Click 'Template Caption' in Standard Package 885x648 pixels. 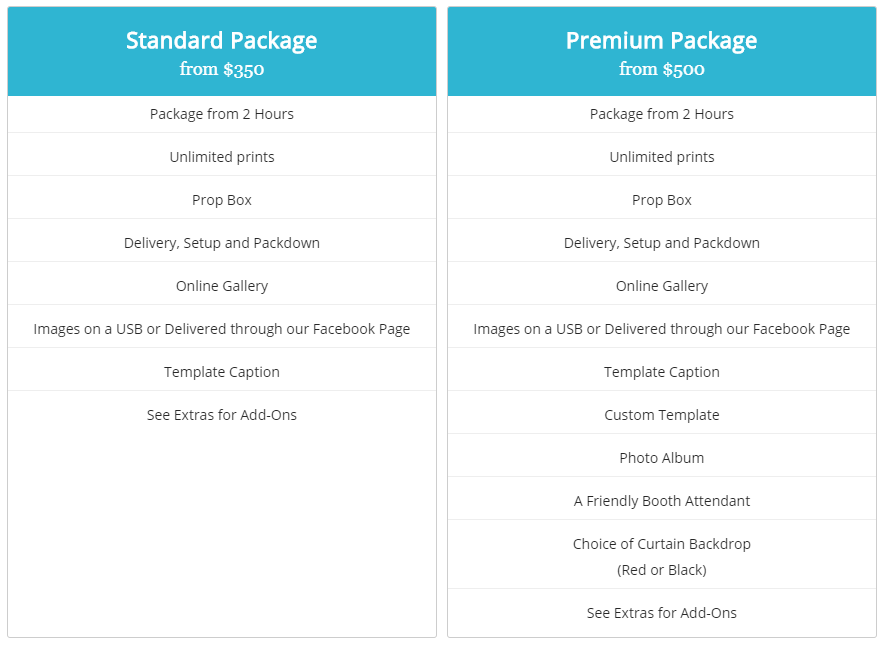pos(222,371)
